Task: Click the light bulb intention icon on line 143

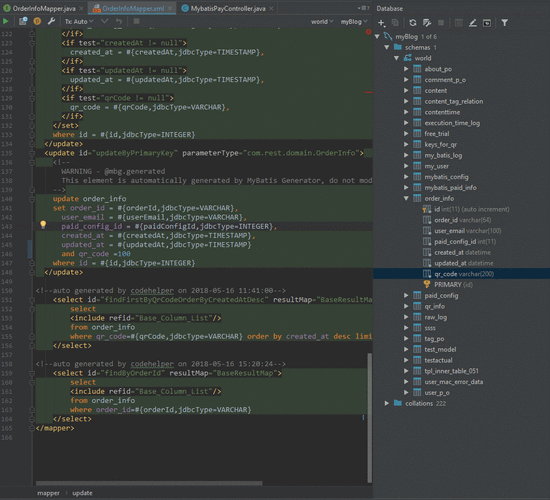Action: tap(43, 225)
